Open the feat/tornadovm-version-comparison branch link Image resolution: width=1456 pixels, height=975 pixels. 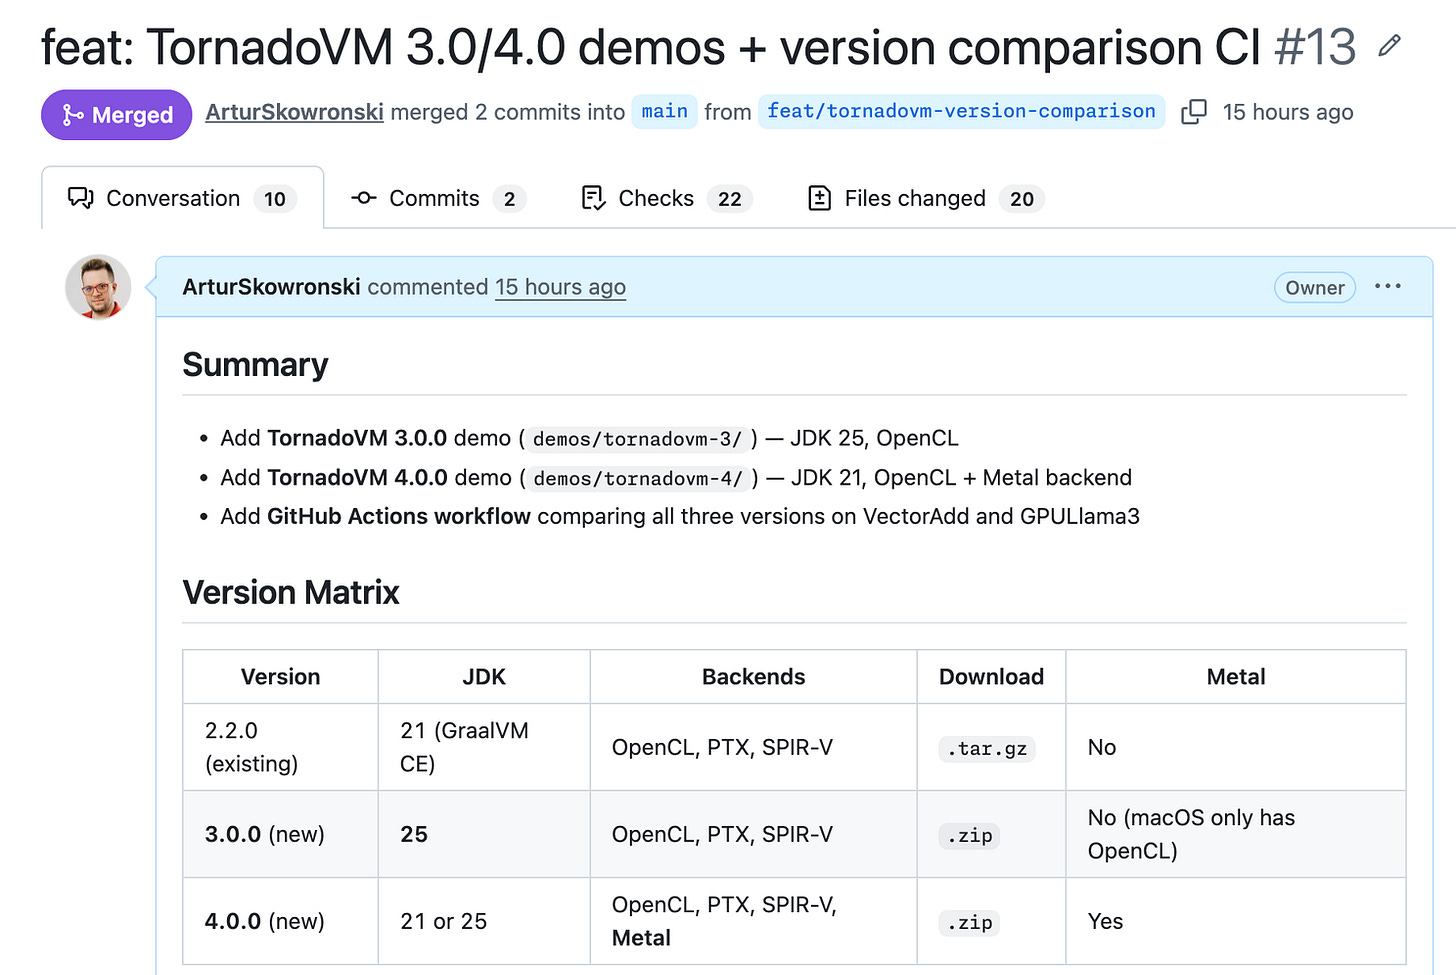(x=961, y=111)
